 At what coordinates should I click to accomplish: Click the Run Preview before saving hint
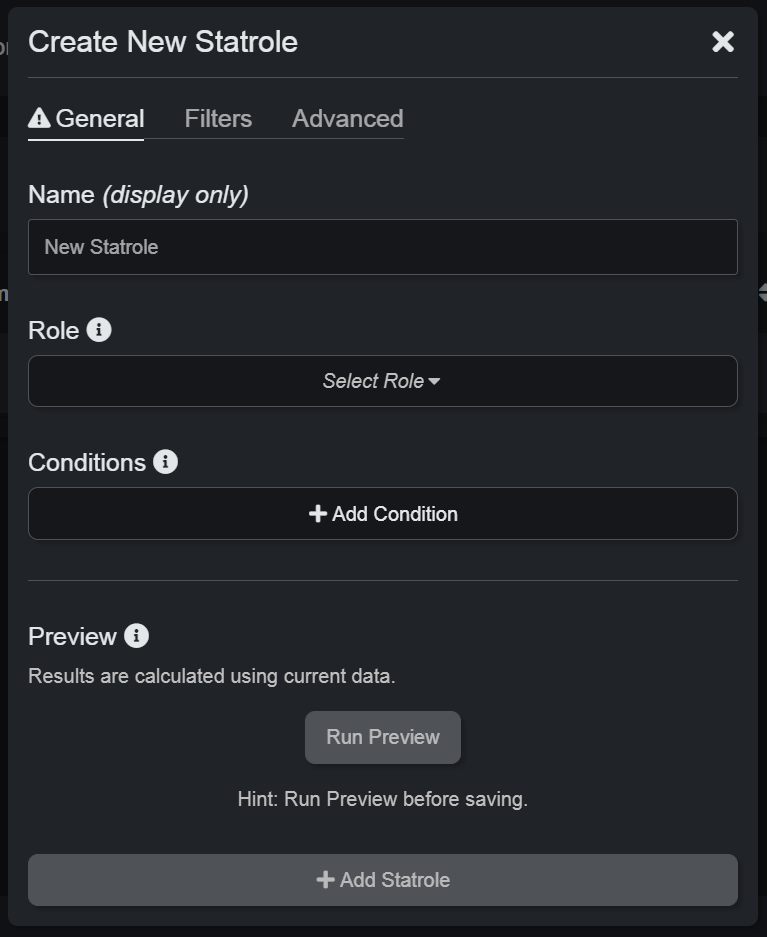[382, 799]
